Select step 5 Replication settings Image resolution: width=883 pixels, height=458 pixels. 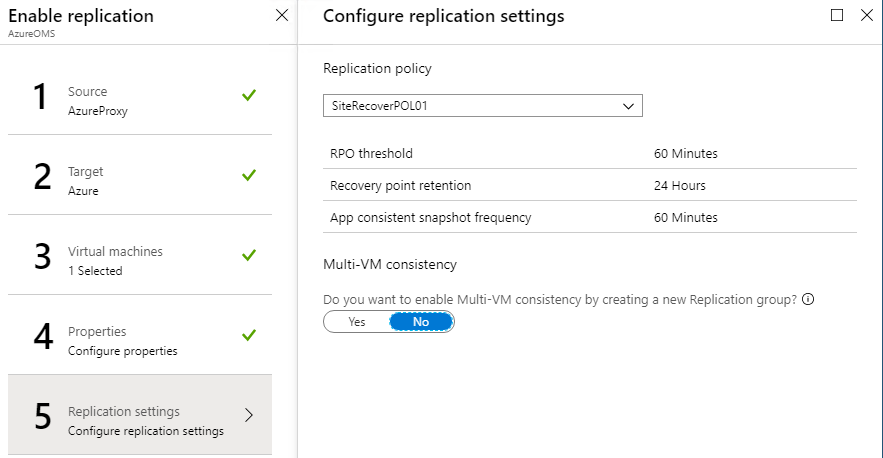pos(140,415)
